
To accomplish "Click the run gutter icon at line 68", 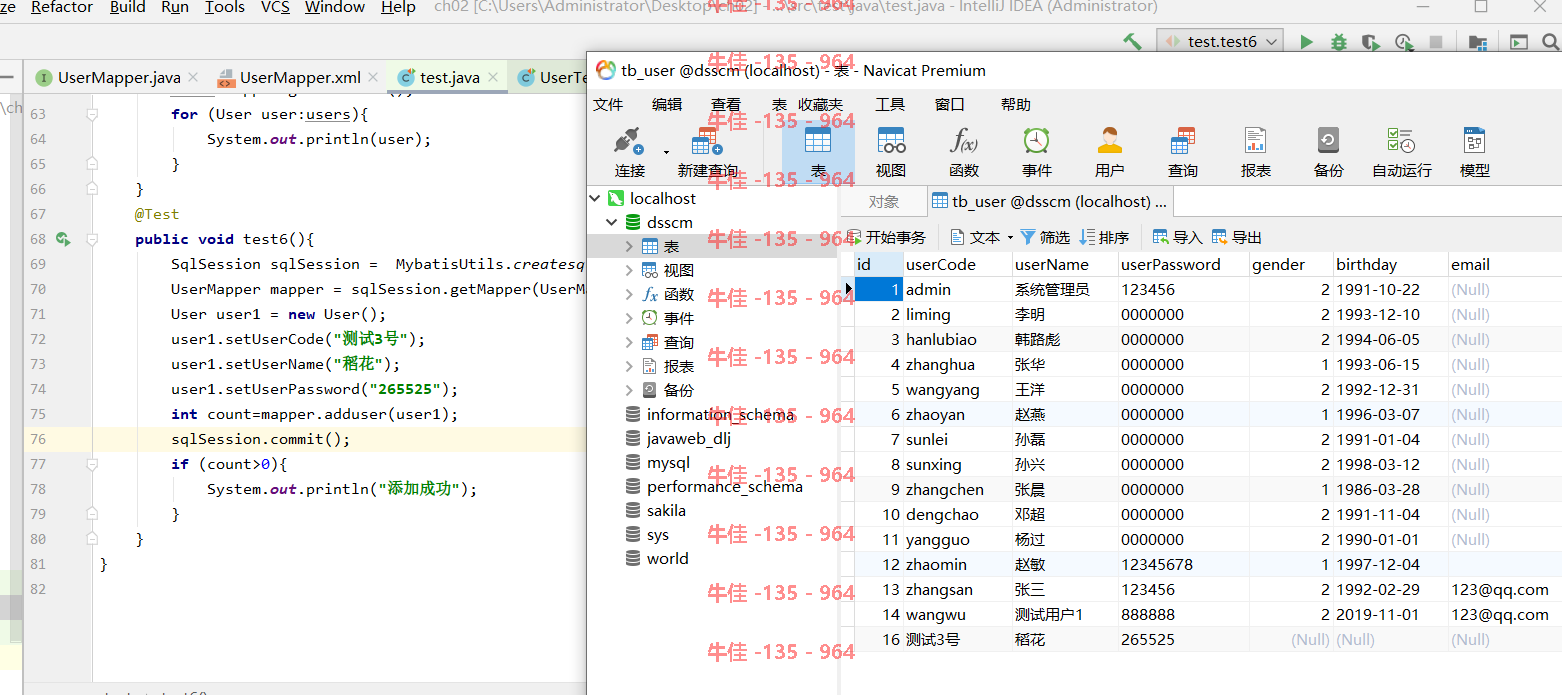I will [63, 239].
